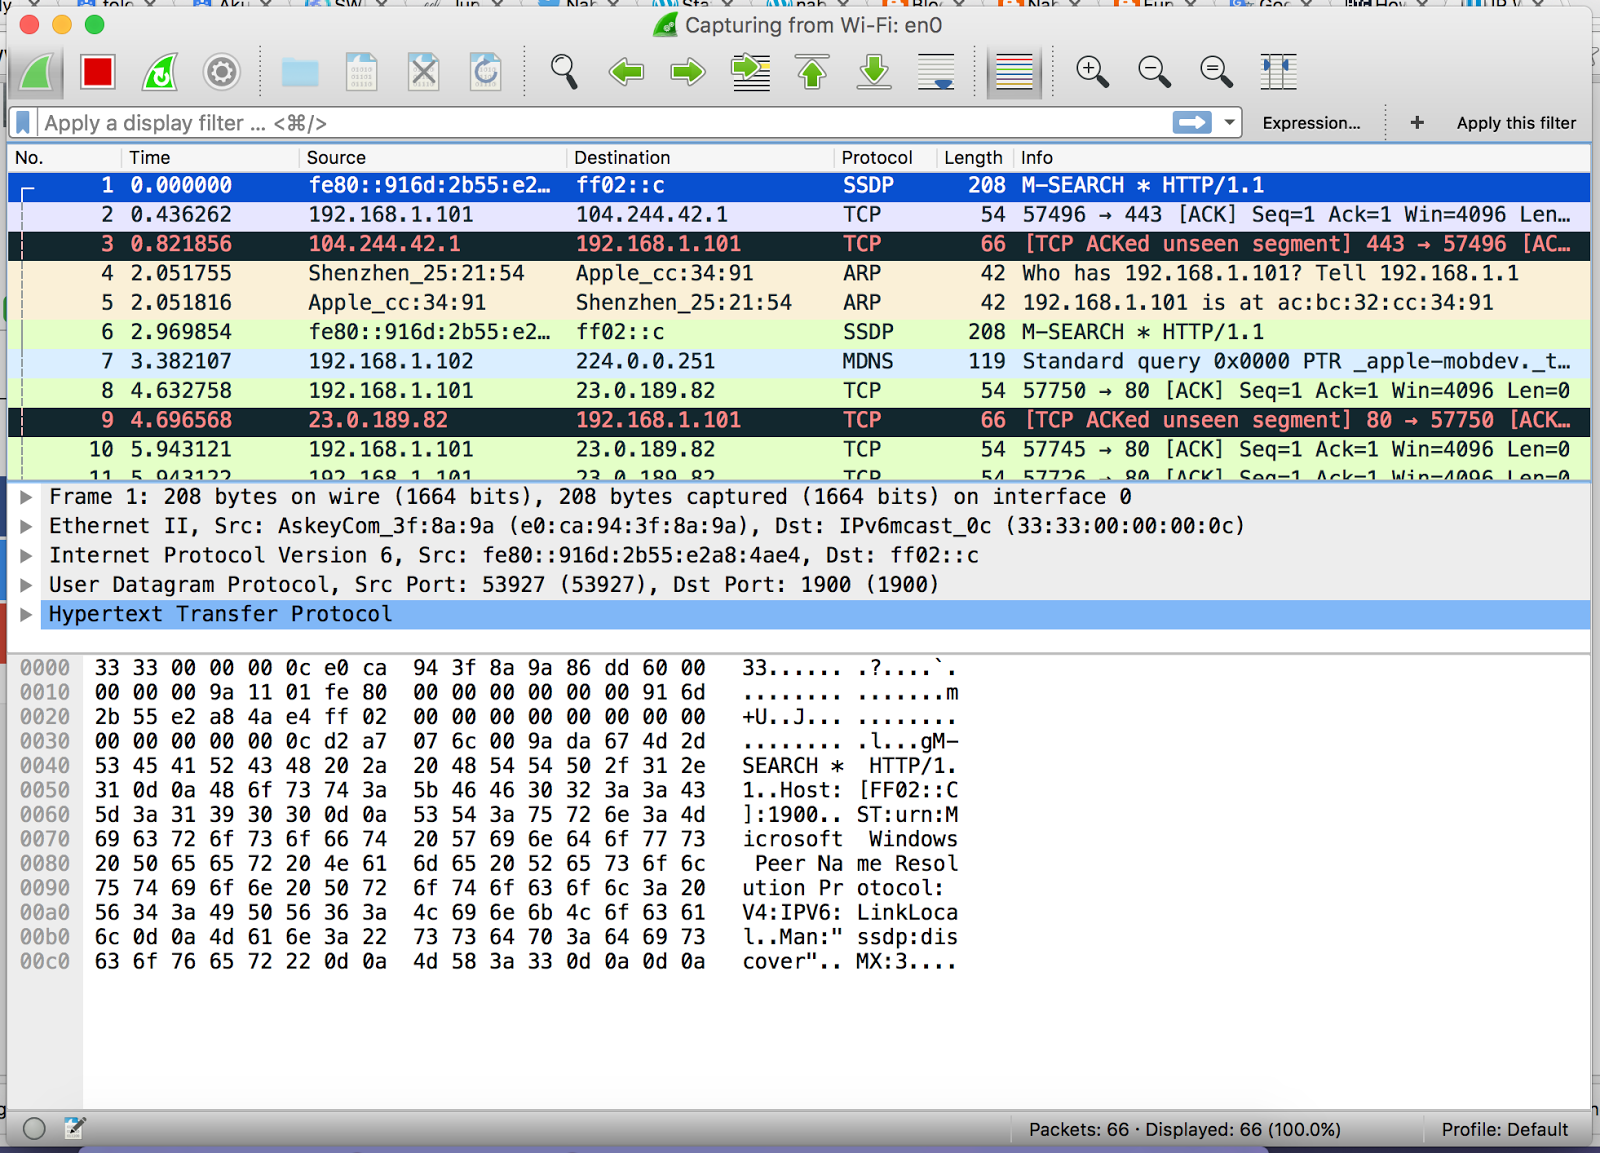1600x1153 pixels.
Task: Jump to the first packet
Action: click(x=812, y=72)
